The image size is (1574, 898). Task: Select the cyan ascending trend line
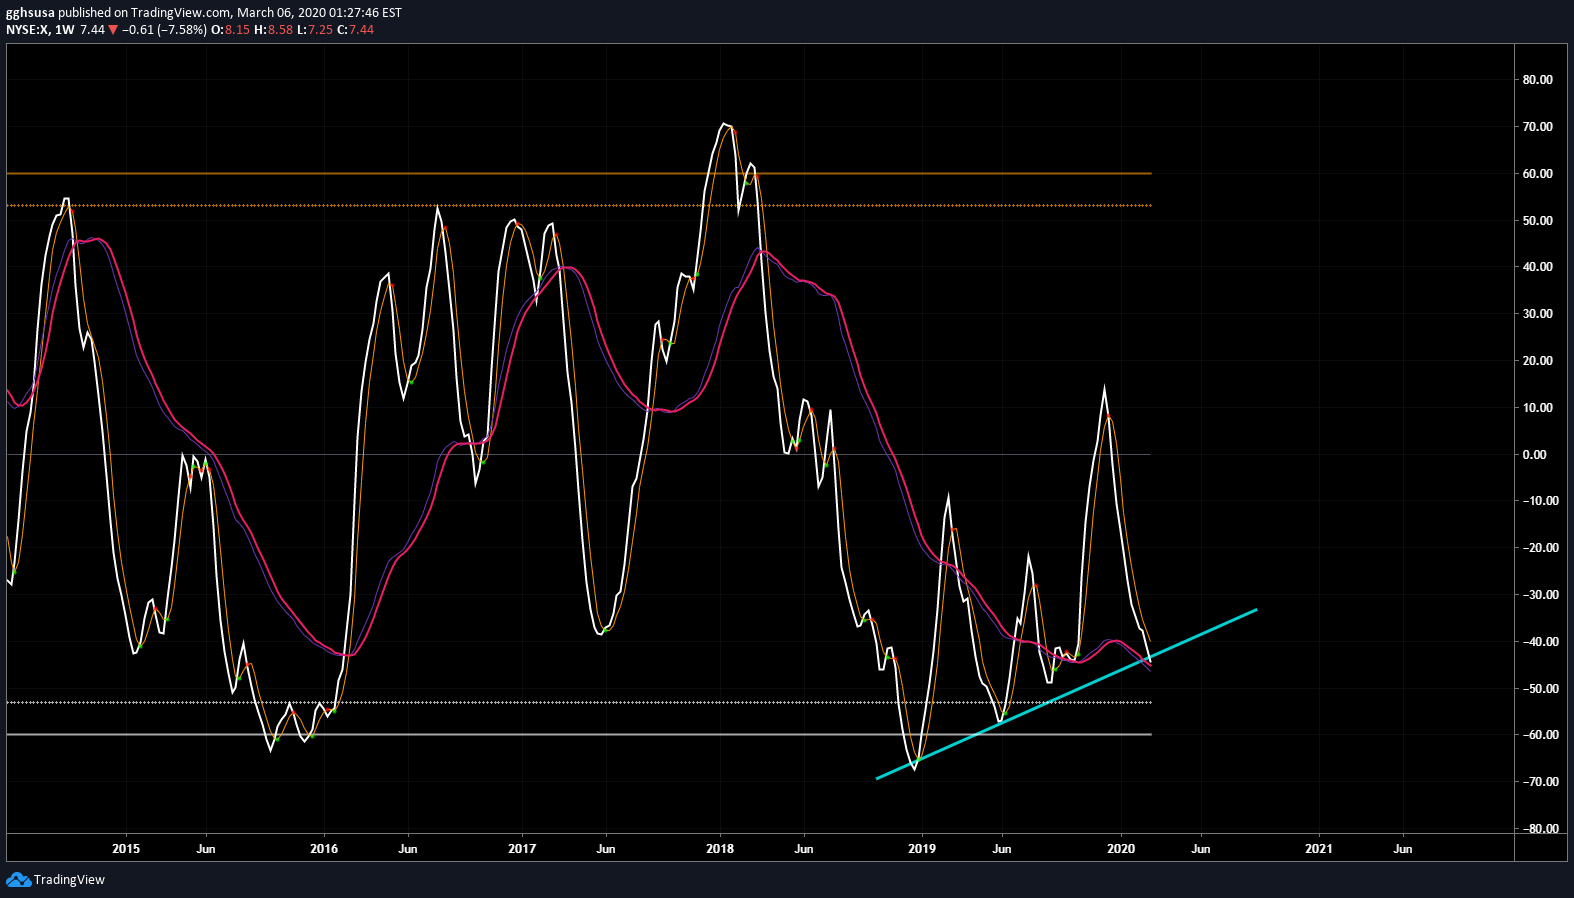click(1066, 694)
